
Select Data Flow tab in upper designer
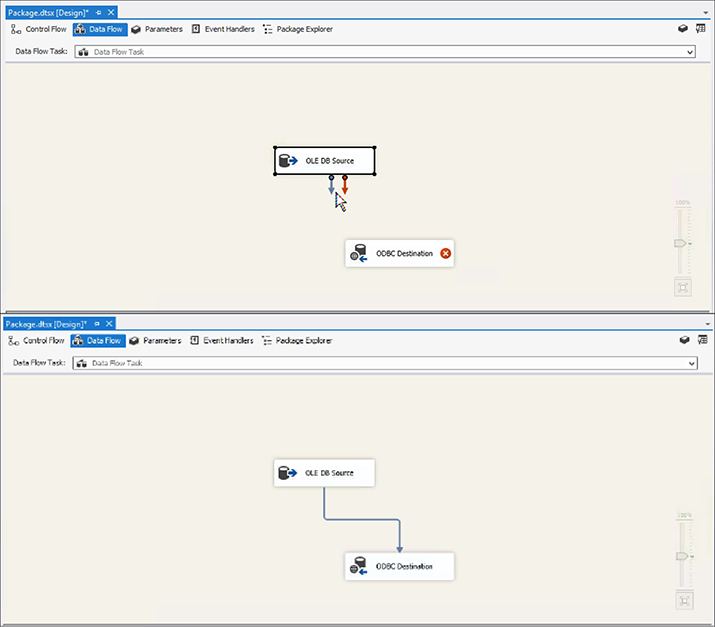click(100, 29)
